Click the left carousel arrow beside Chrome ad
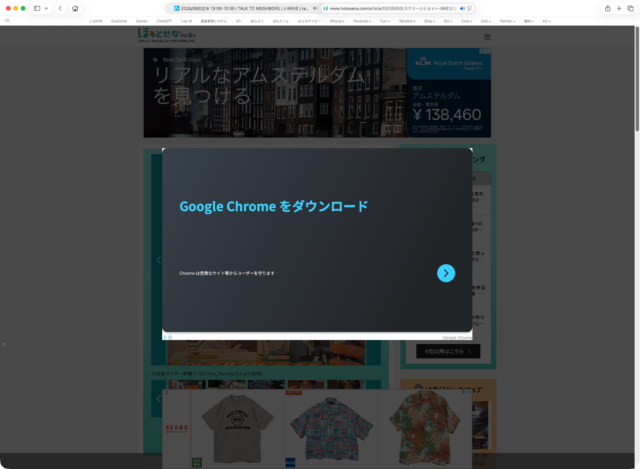 click(x=158, y=260)
